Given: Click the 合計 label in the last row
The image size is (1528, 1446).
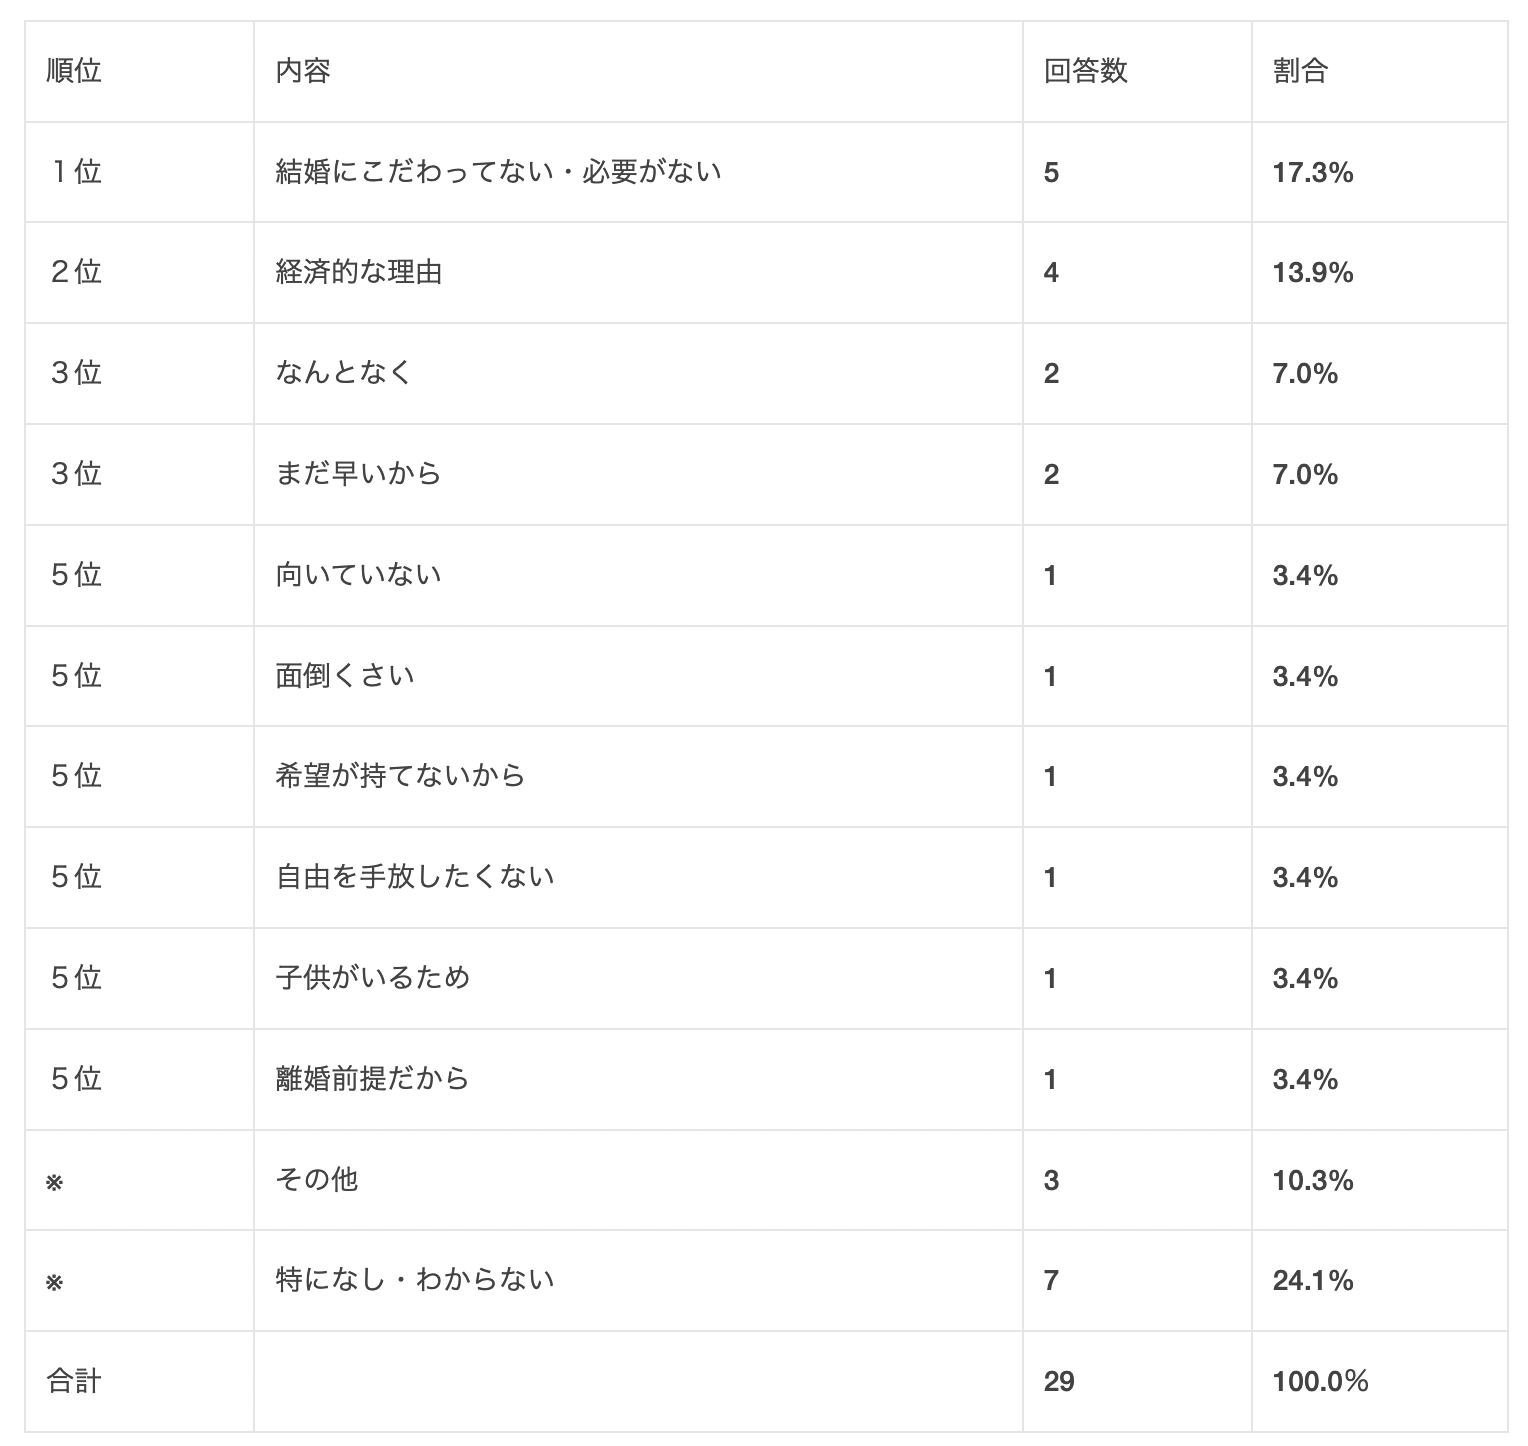Looking at the screenshot, I should pyautogui.click(x=75, y=1382).
